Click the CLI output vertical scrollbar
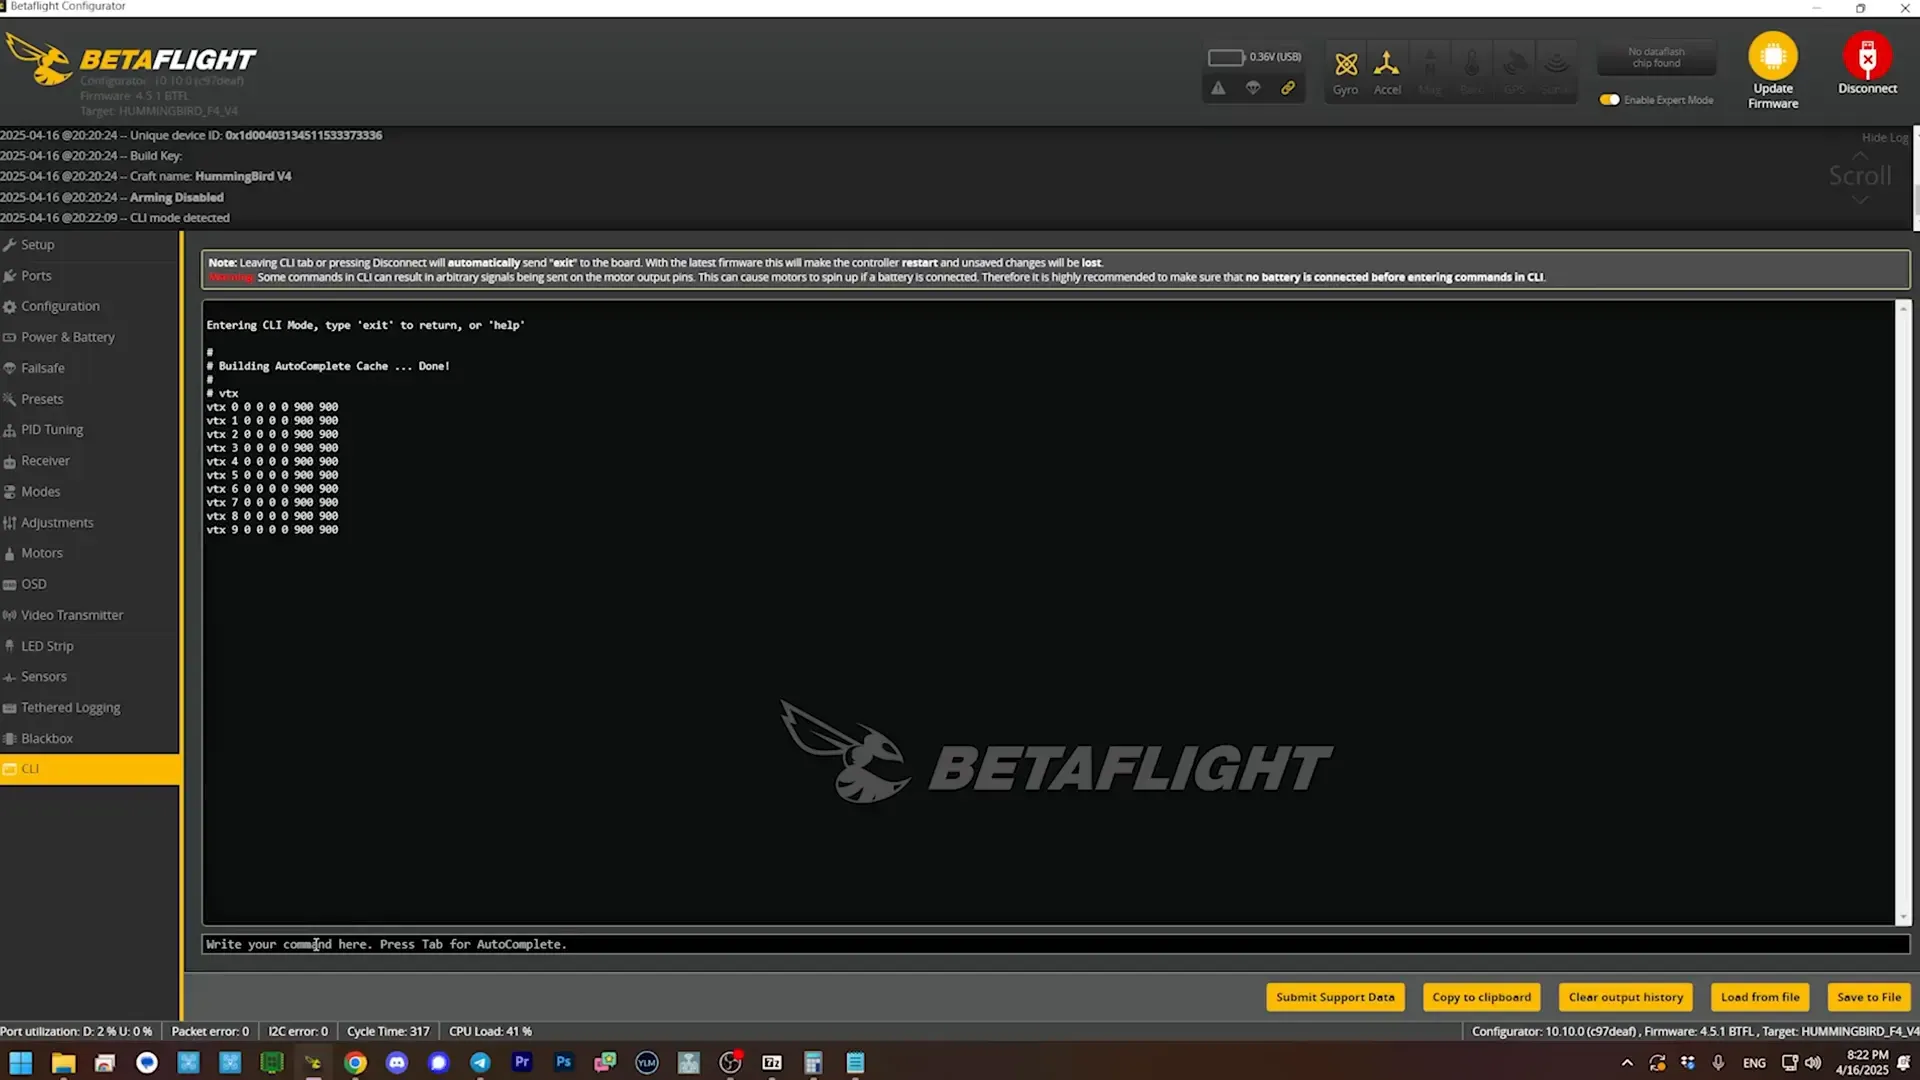The height and width of the screenshot is (1080, 1920). pyautogui.click(x=1903, y=612)
